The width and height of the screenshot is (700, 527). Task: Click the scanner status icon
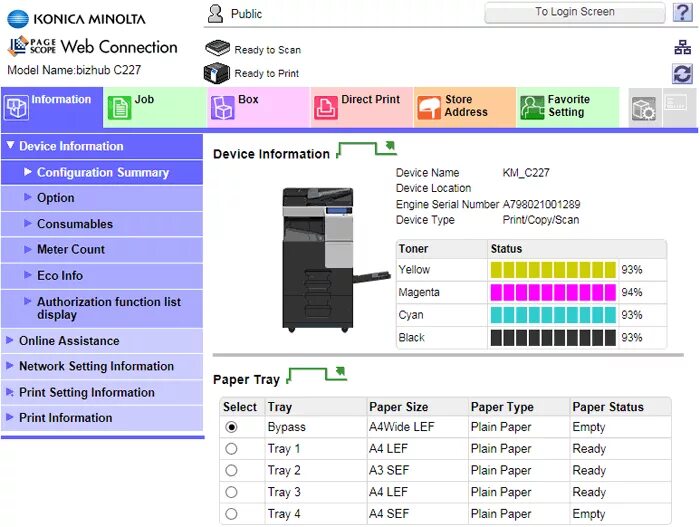coord(217,48)
